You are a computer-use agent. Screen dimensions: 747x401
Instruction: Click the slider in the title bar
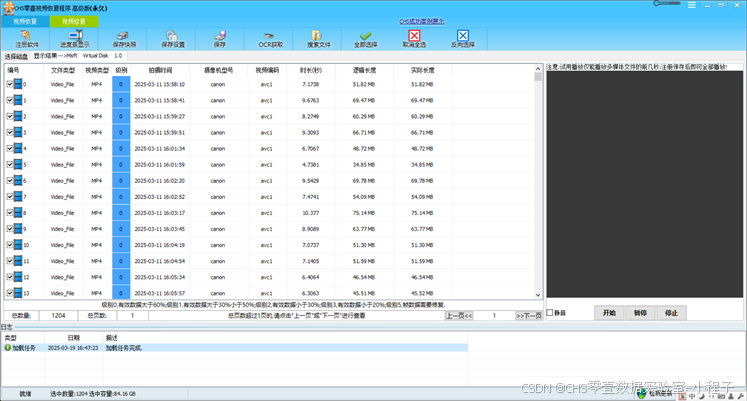click(x=666, y=3)
